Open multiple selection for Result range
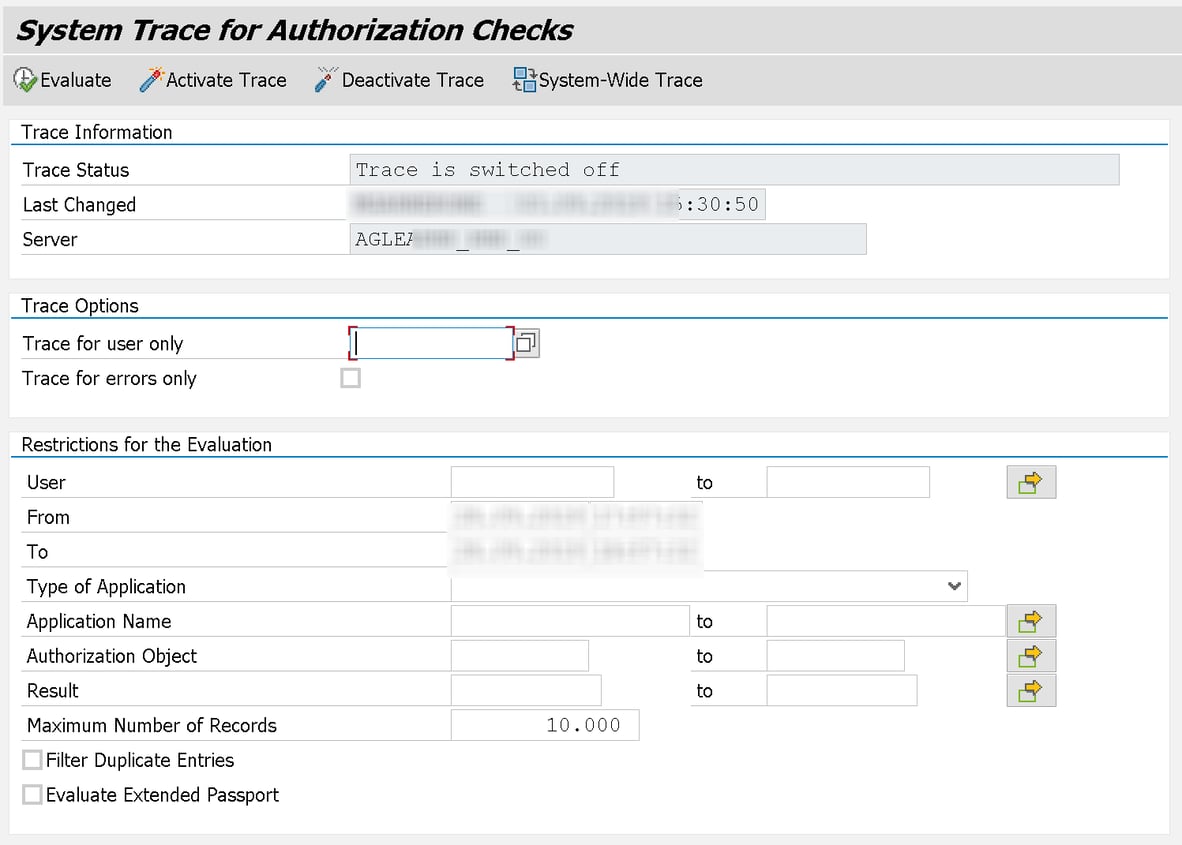Screen dimensions: 1182x845 coord(1031,690)
